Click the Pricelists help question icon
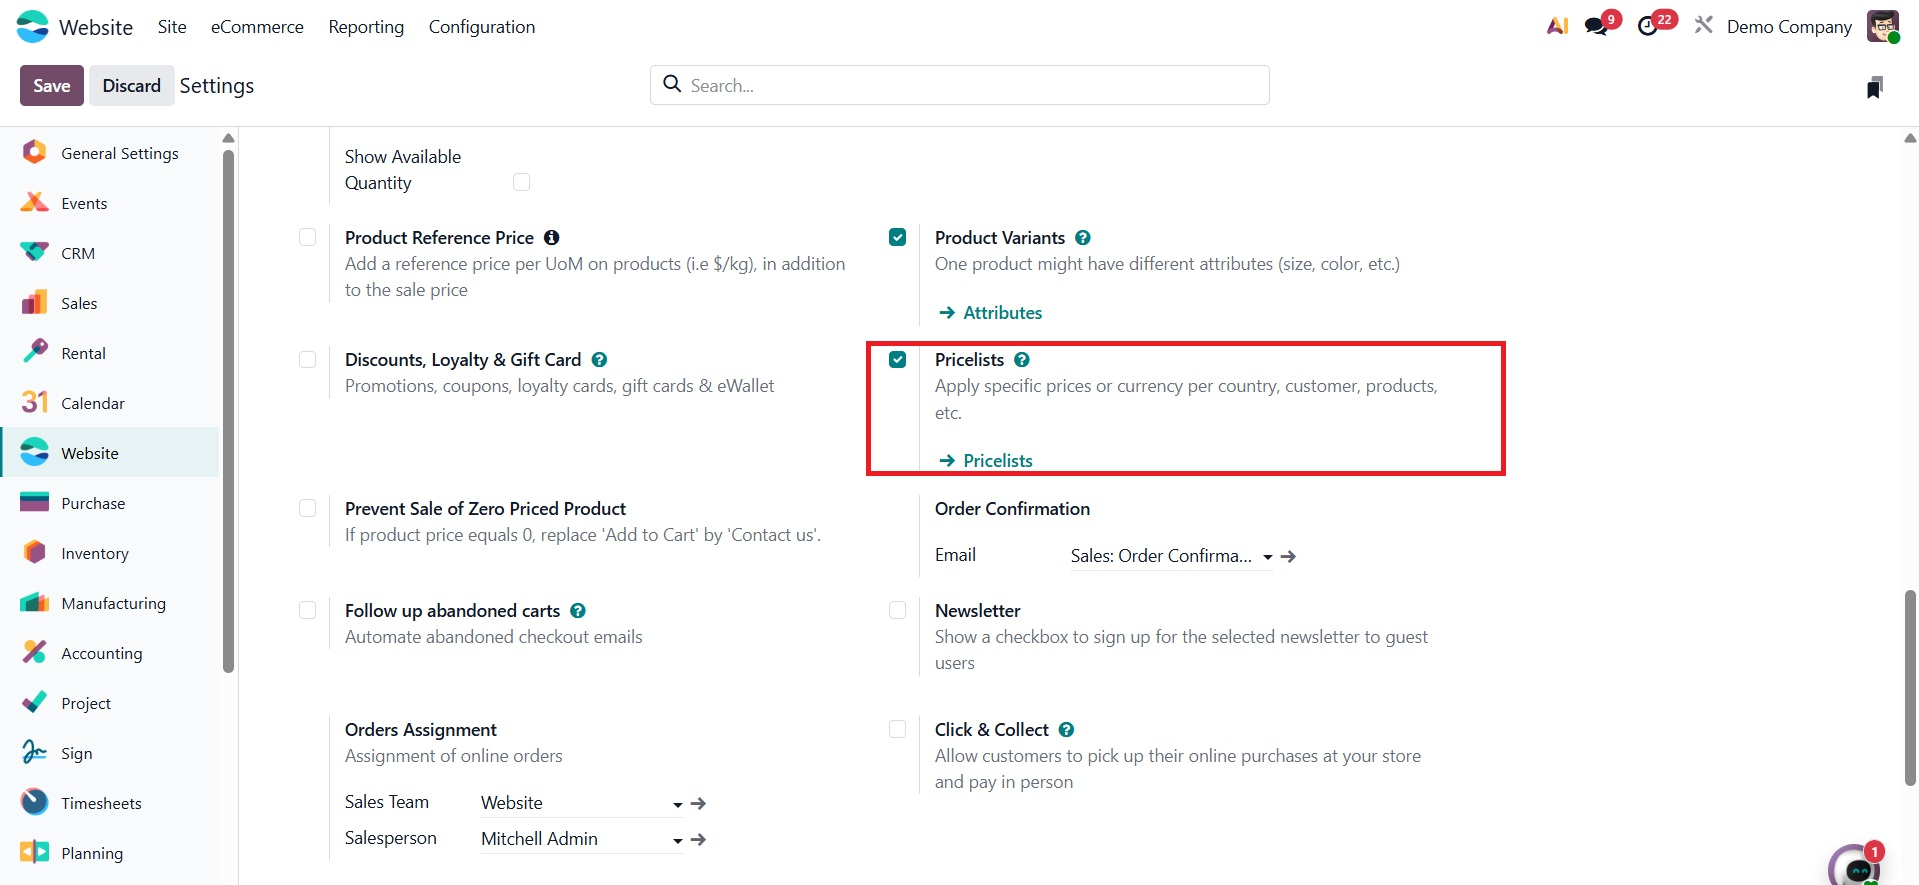 (1022, 360)
